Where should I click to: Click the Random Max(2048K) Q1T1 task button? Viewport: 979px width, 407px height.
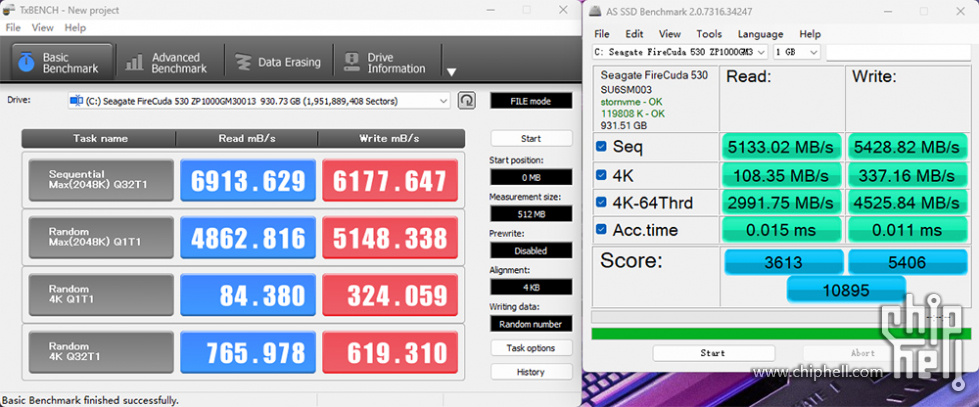101,237
